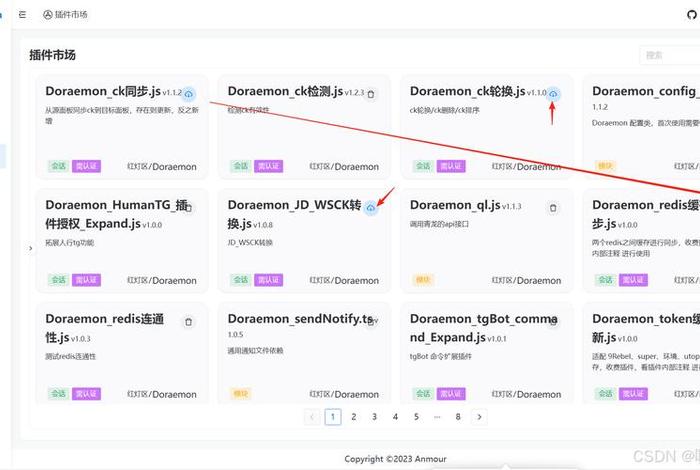Delete the Doraemon_ql.js plugin

click(x=553, y=208)
